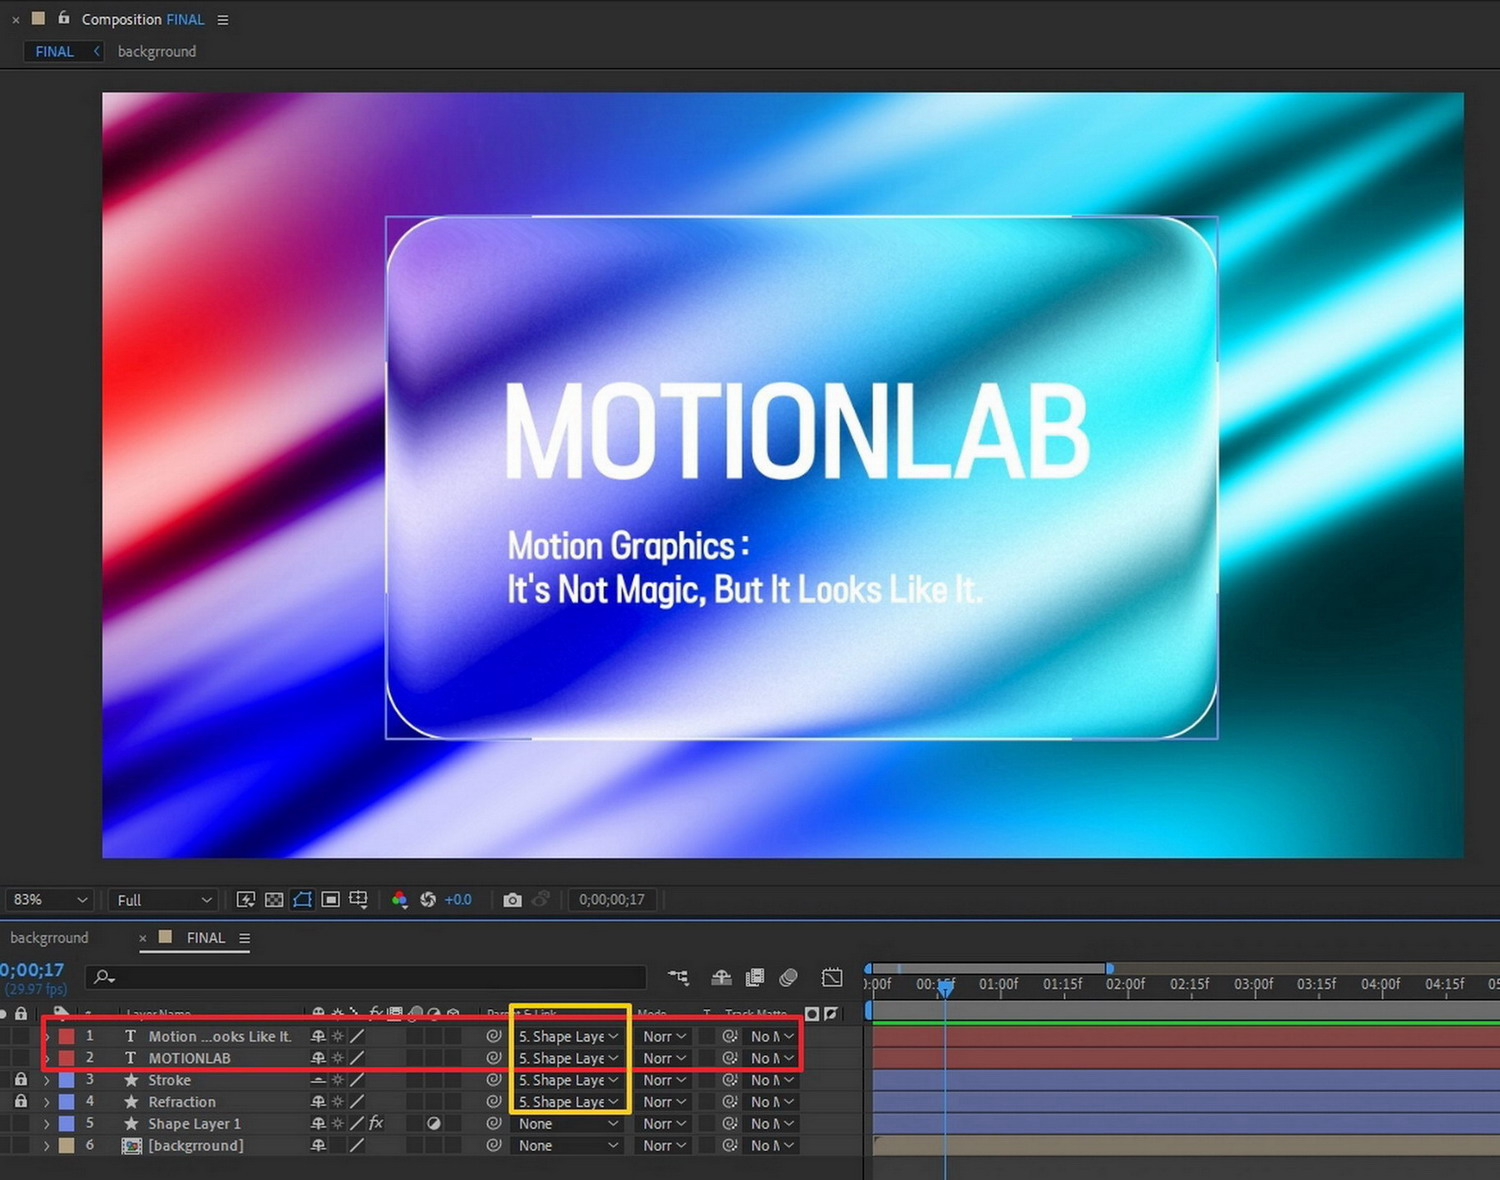
Task: Take a snapshot with camera icon
Action: [512, 900]
